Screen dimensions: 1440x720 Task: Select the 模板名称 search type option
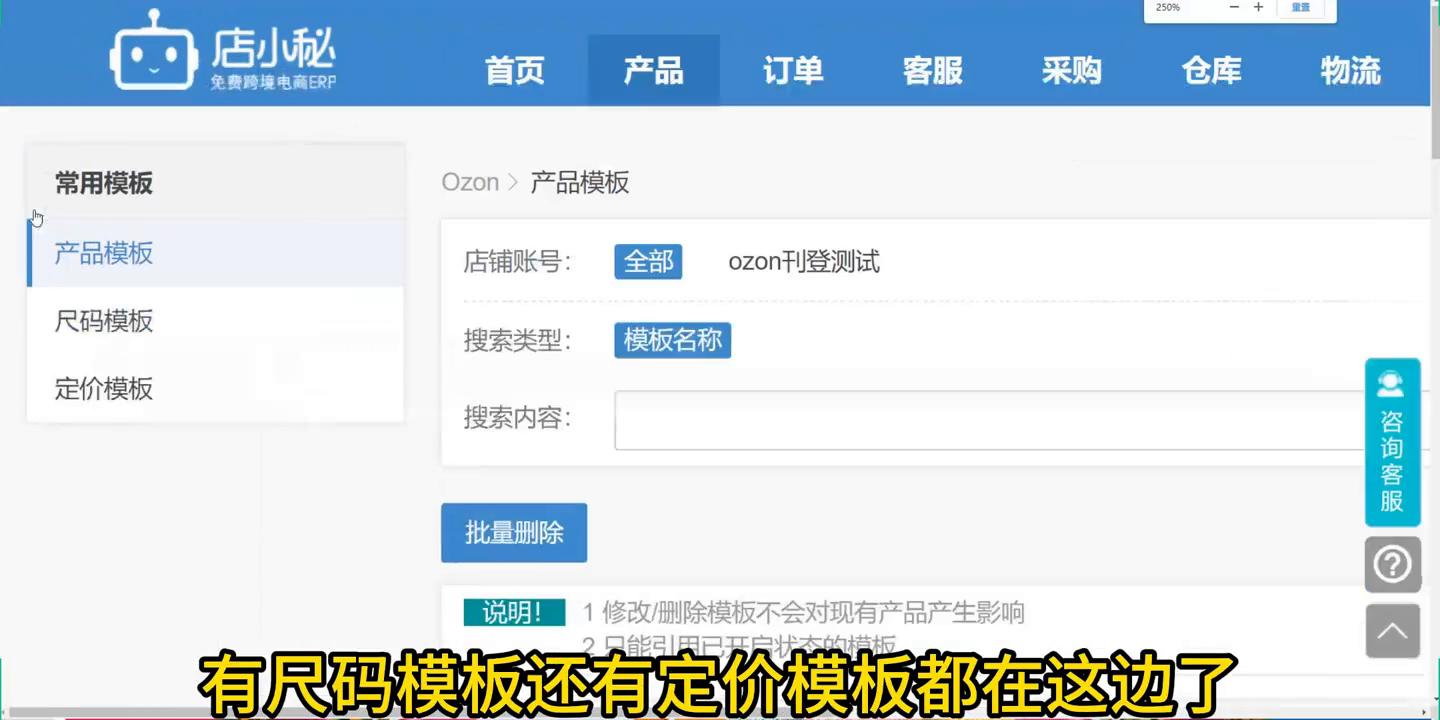click(672, 340)
